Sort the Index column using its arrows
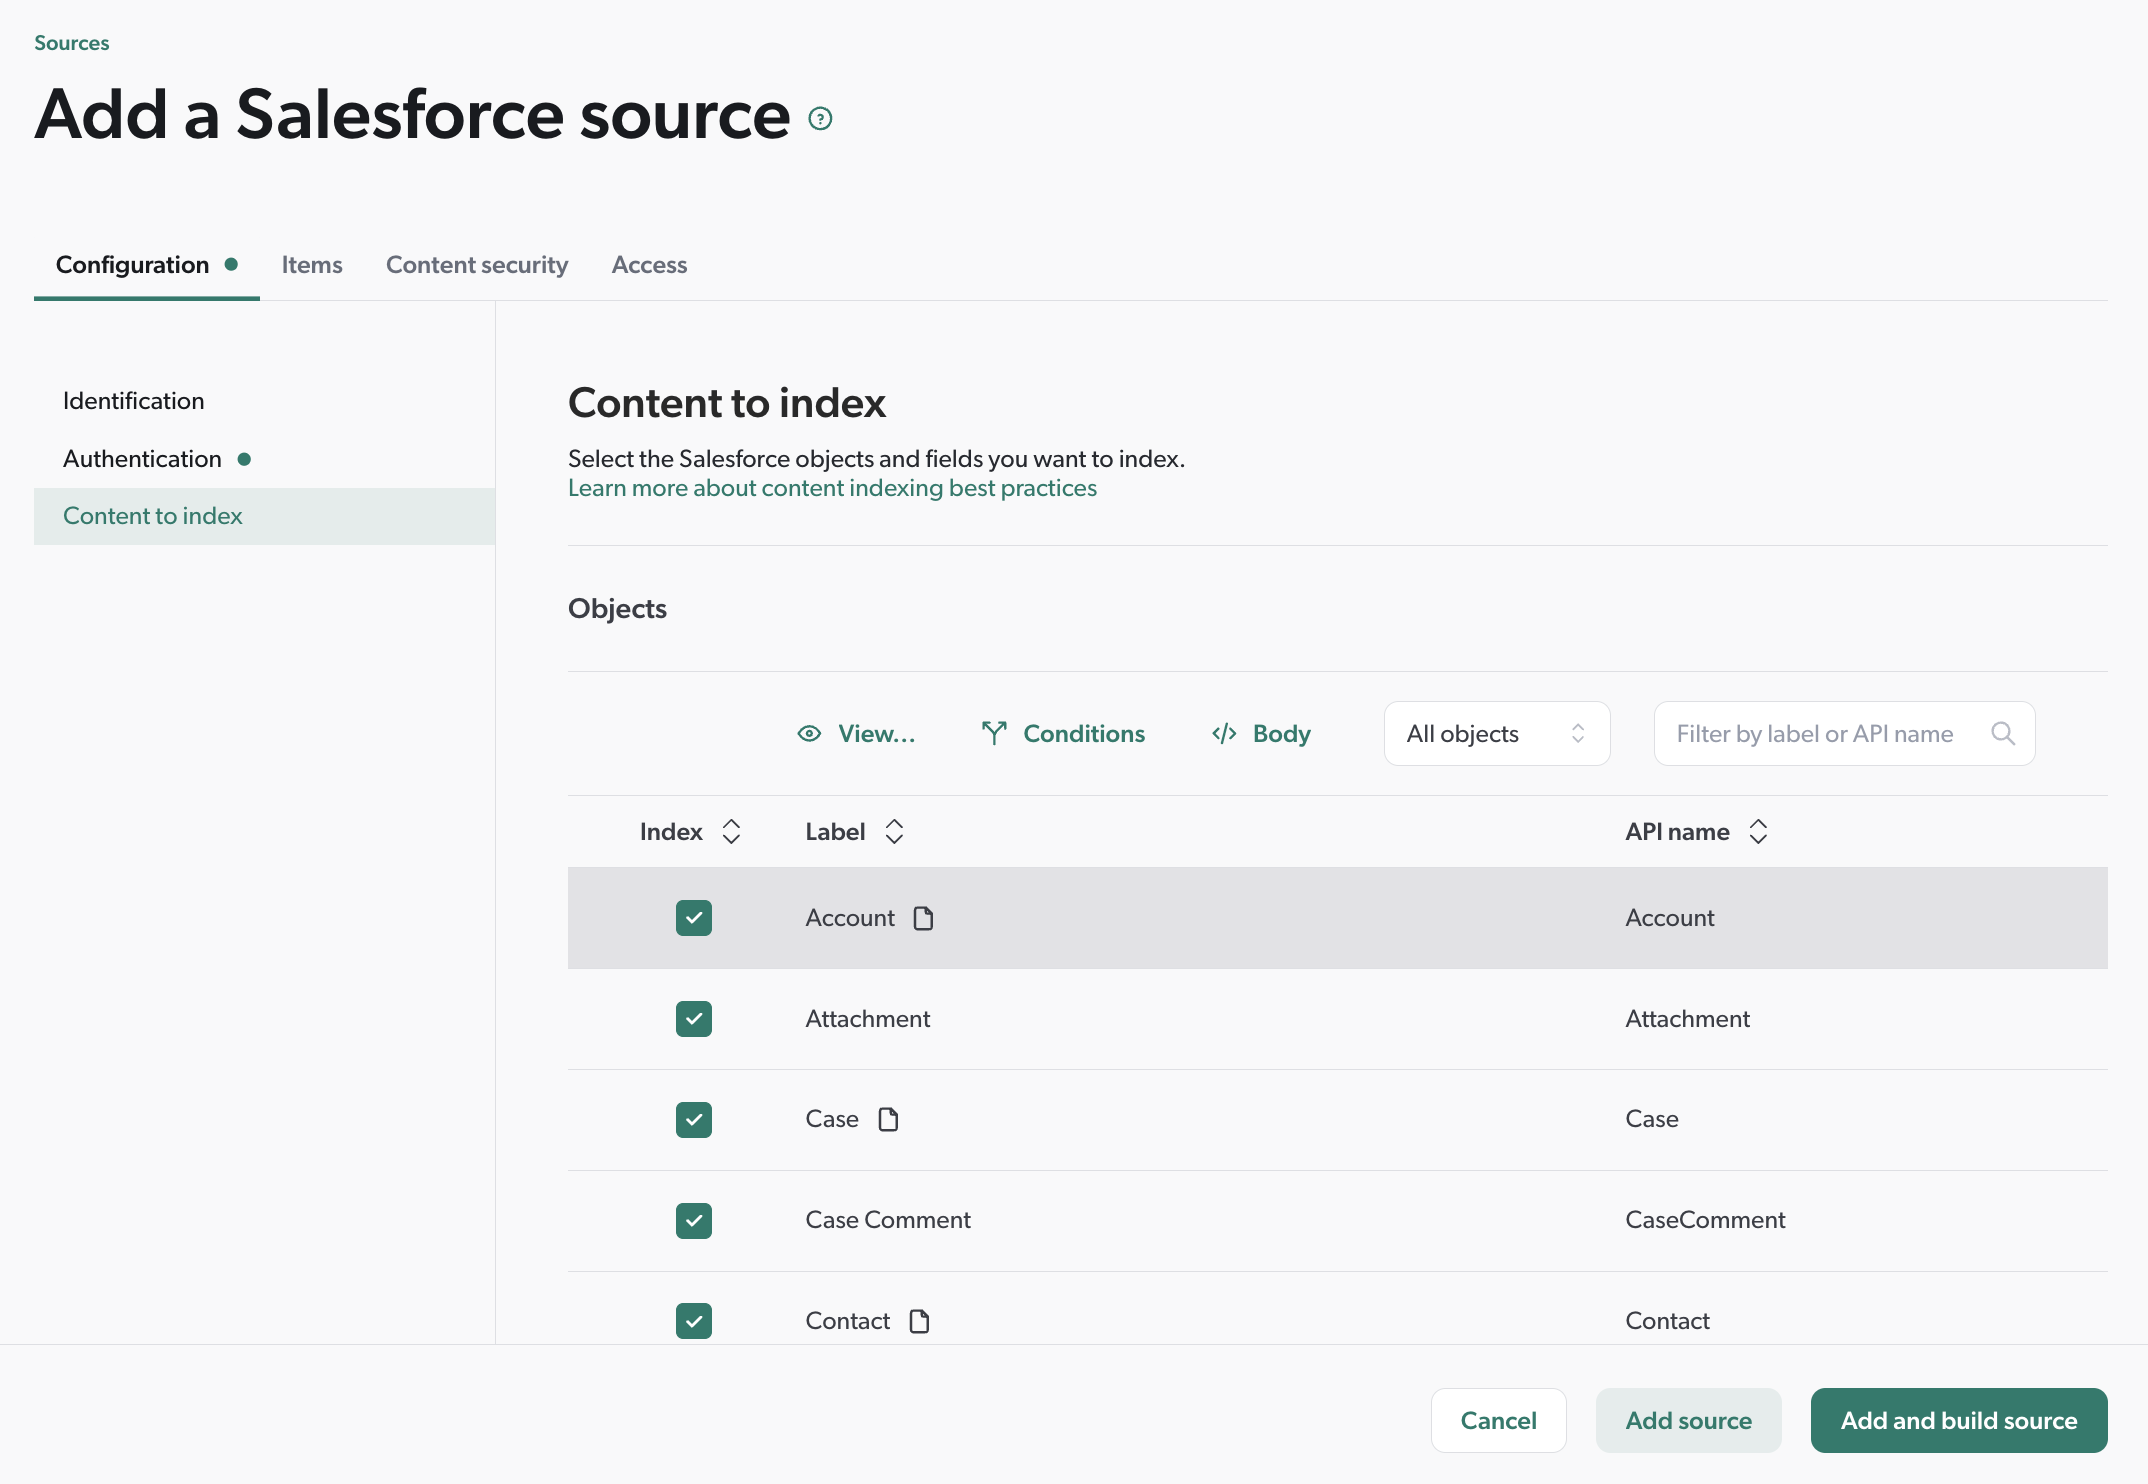The height and width of the screenshot is (1484, 2148). pyautogui.click(x=731, y=830)
